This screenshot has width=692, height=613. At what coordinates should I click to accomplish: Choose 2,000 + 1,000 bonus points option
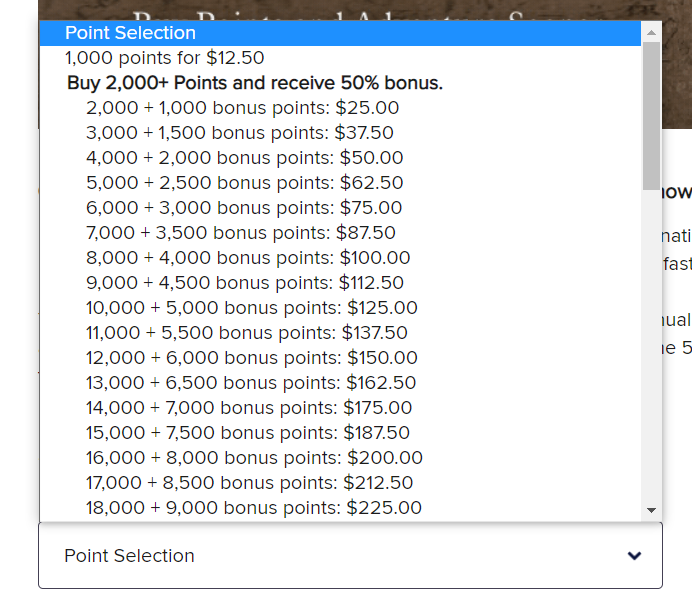pyautogui.click(x=242, y=108)
